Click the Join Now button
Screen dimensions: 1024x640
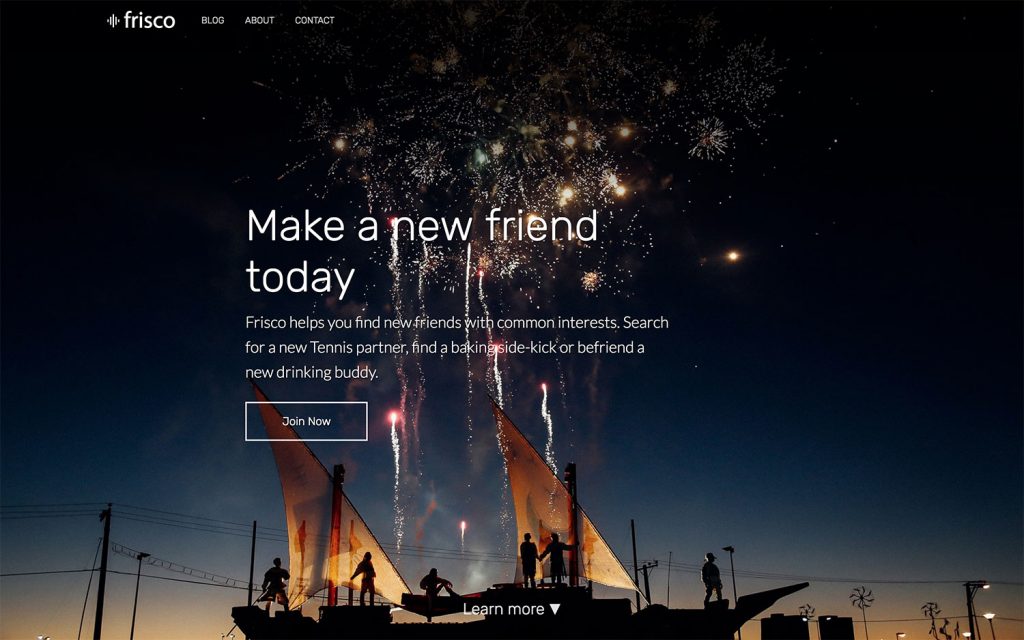pos(306,421)
